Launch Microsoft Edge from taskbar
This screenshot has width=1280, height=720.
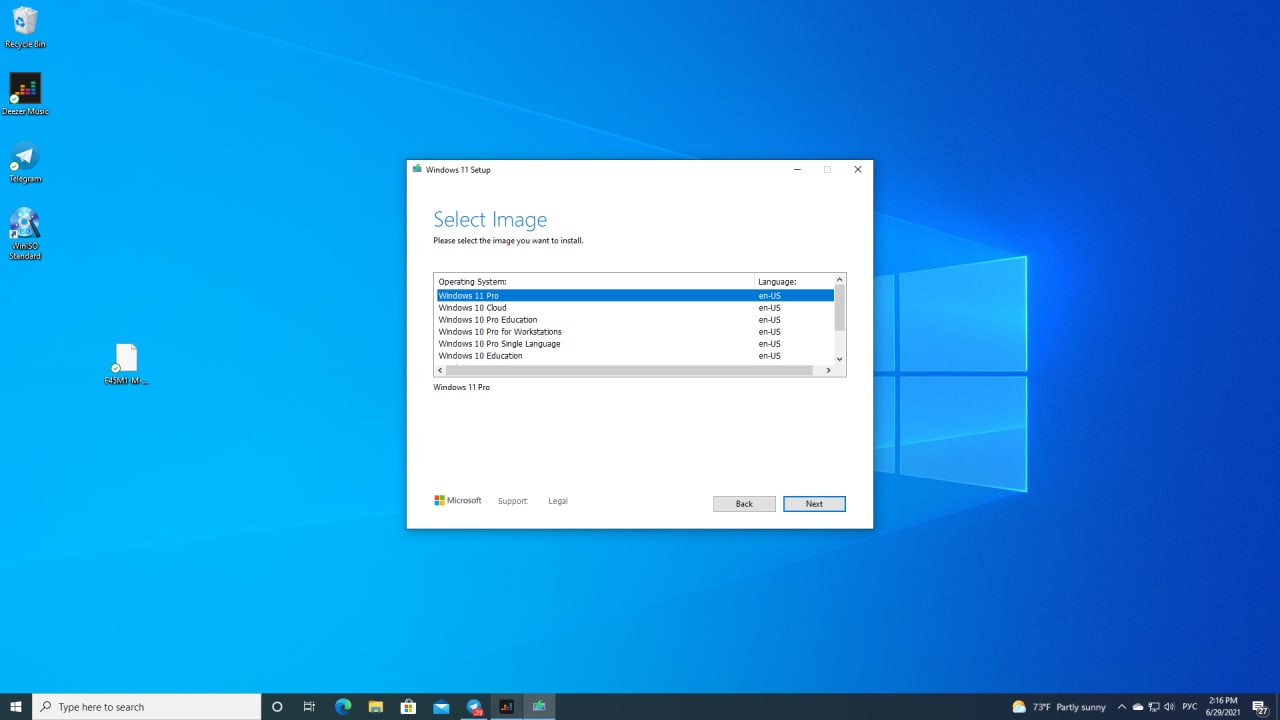point(343,707)
